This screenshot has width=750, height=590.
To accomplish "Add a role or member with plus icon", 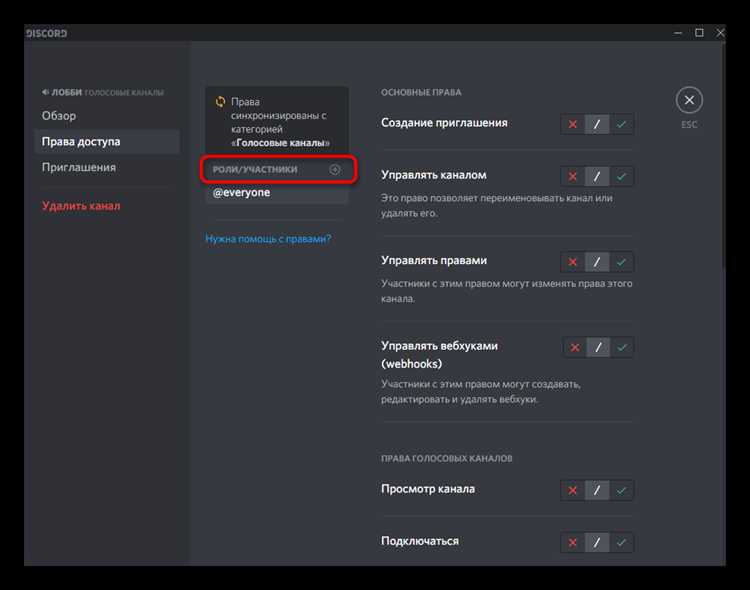I will tap(335, 169).
